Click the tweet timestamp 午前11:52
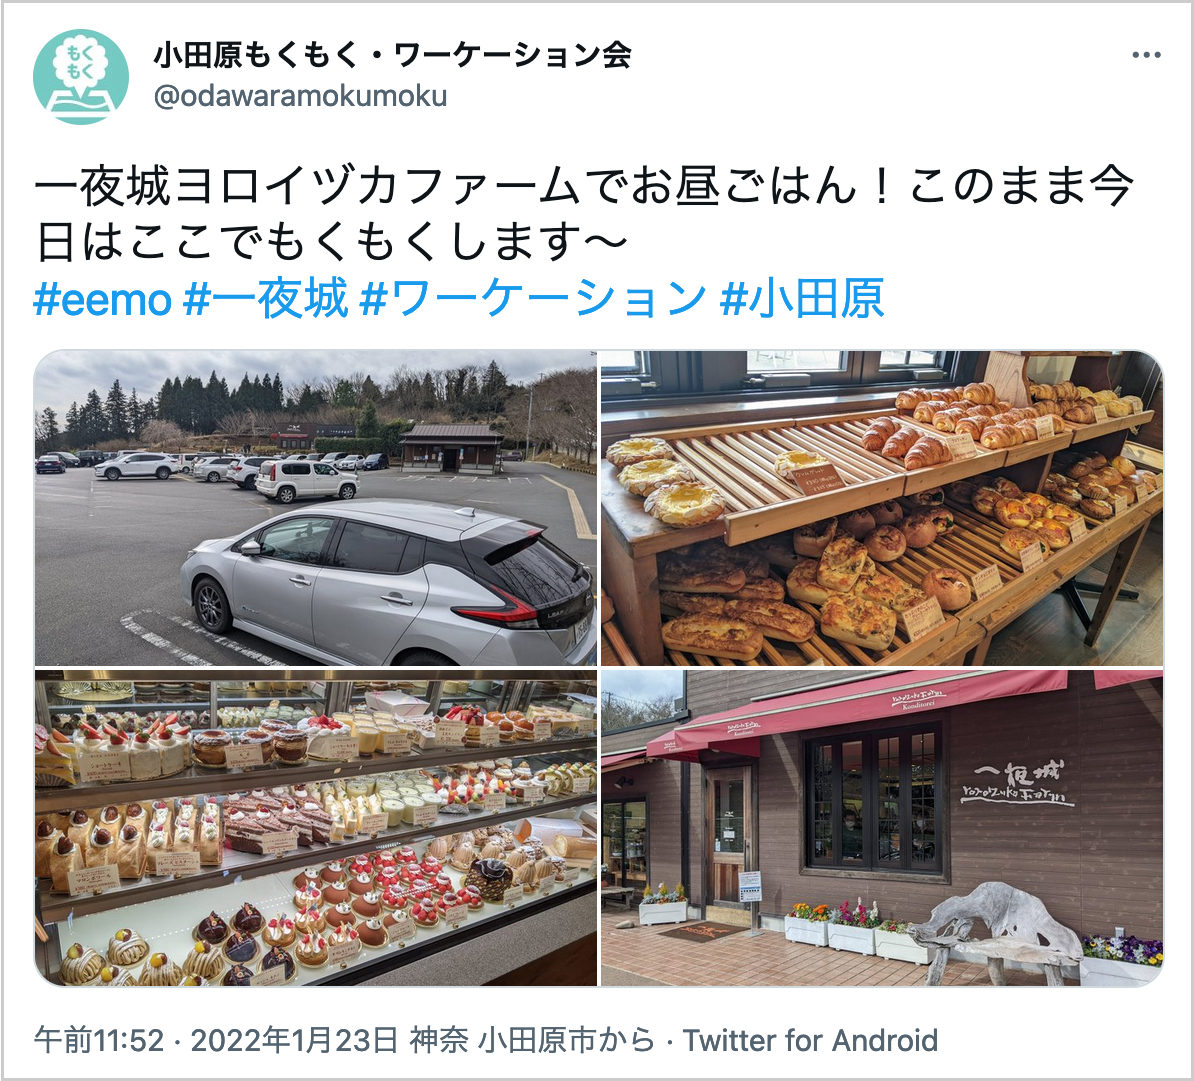Image resolution: width=1194 pixels, height=1081 pixels. (x=99, y=1041)
